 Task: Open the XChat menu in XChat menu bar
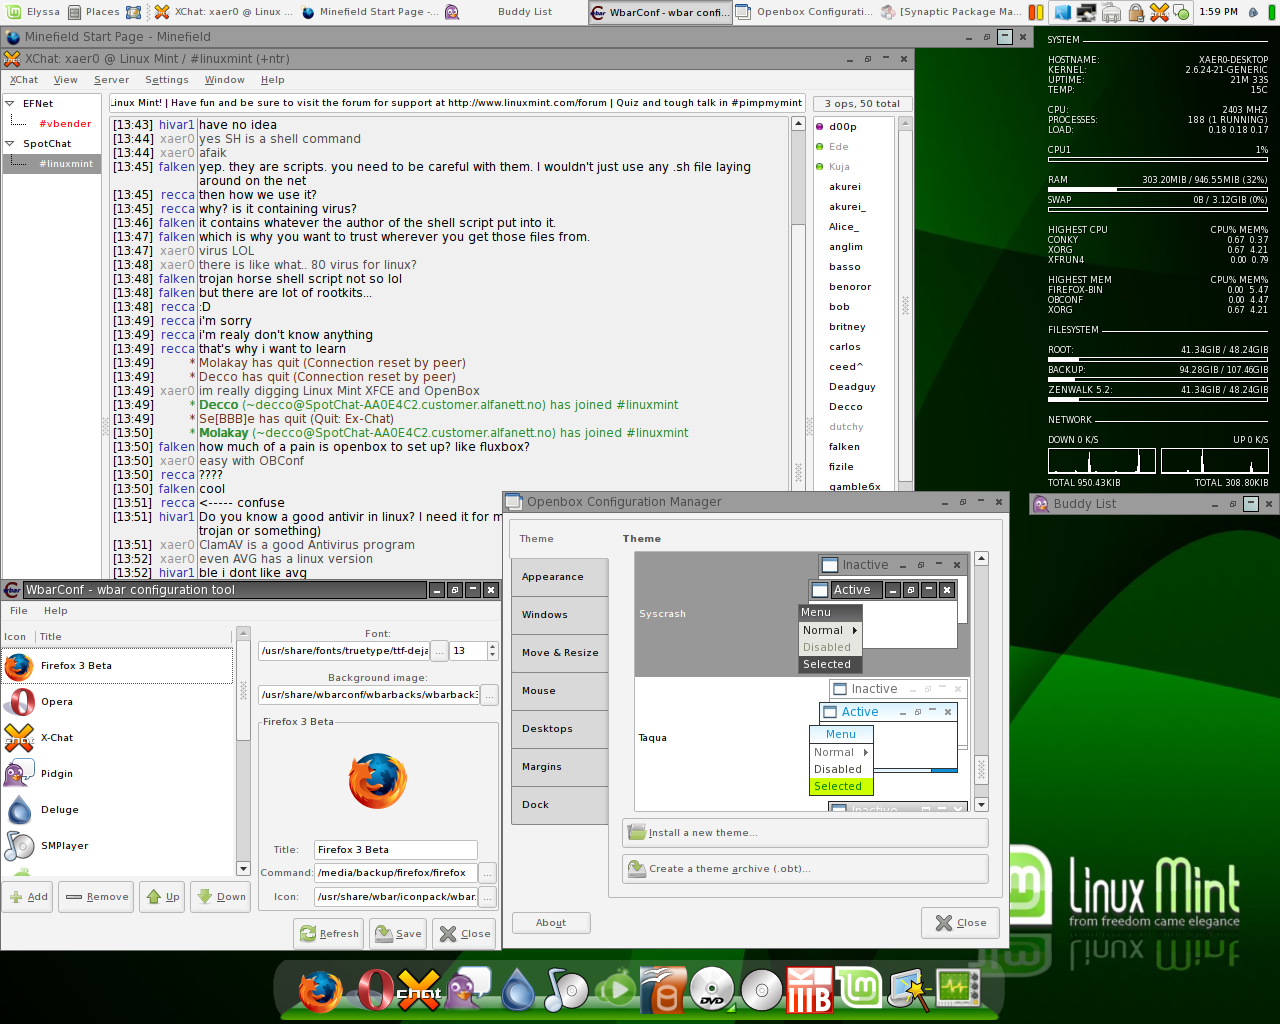click(24, 80)
